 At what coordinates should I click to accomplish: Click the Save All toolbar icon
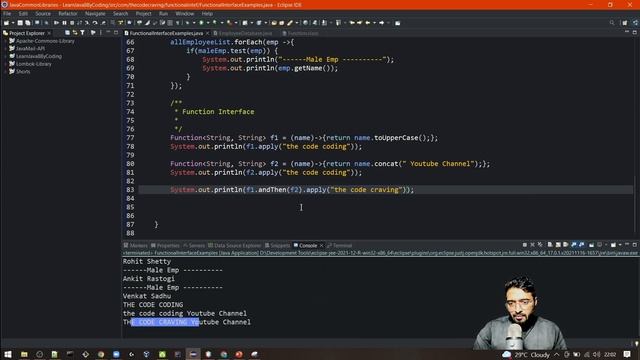28,23
